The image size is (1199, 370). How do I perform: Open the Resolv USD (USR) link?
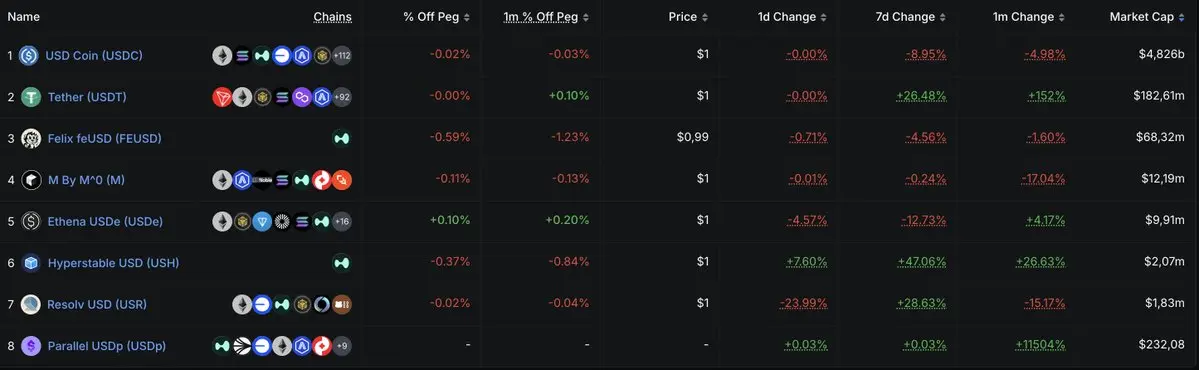tap(97, 304)
